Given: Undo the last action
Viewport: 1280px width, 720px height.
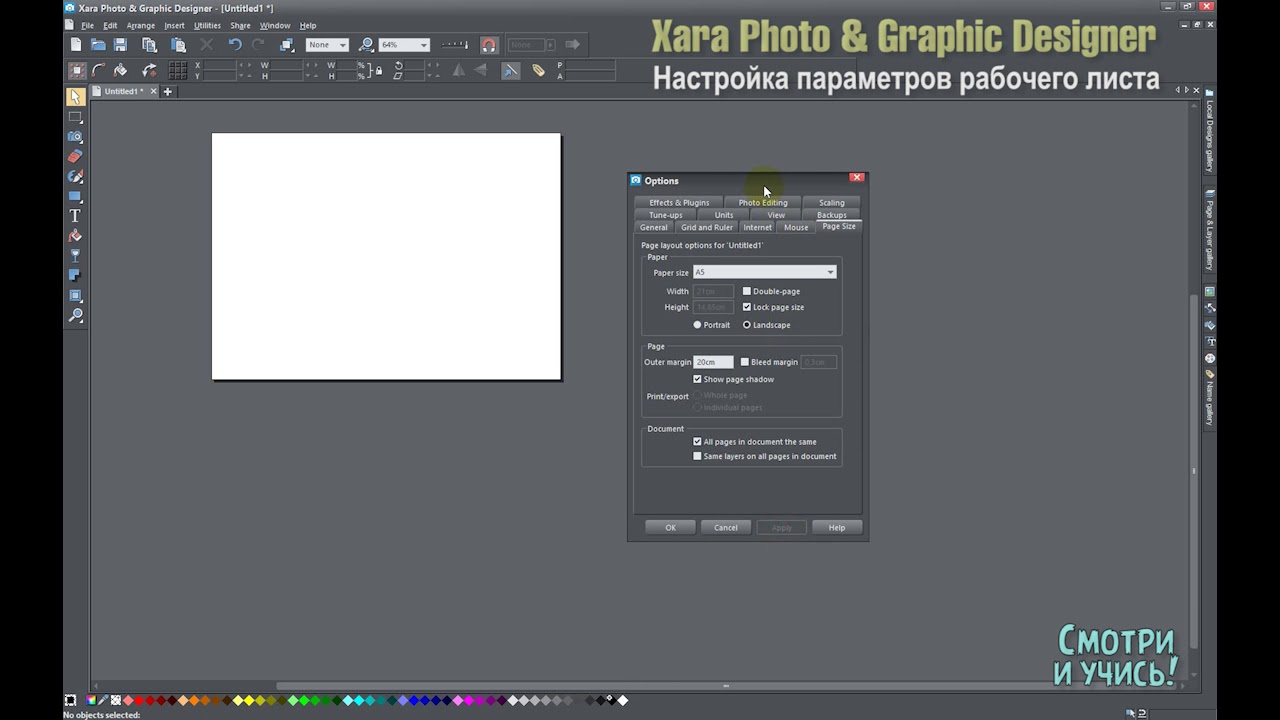Looking at the screenshot, I should pyautogui.click(x=235, y=45).
